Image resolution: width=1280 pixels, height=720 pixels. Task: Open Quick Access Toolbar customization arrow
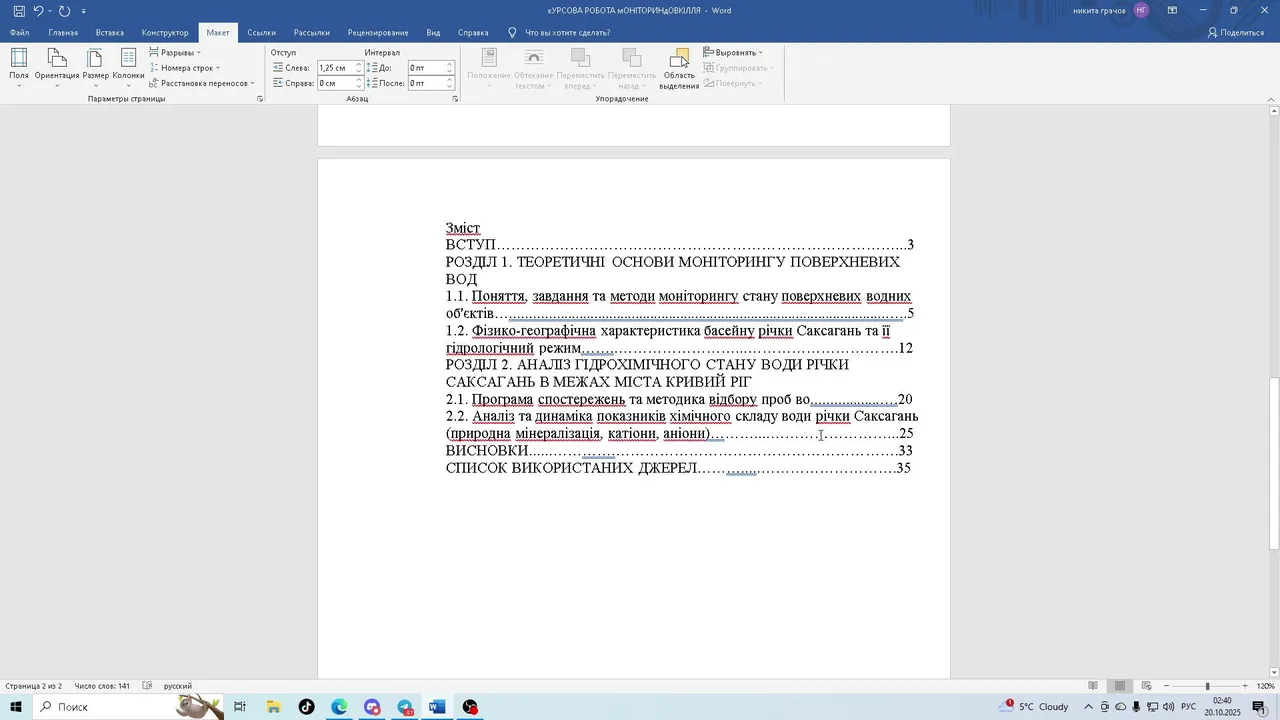[x=84, y=11]
